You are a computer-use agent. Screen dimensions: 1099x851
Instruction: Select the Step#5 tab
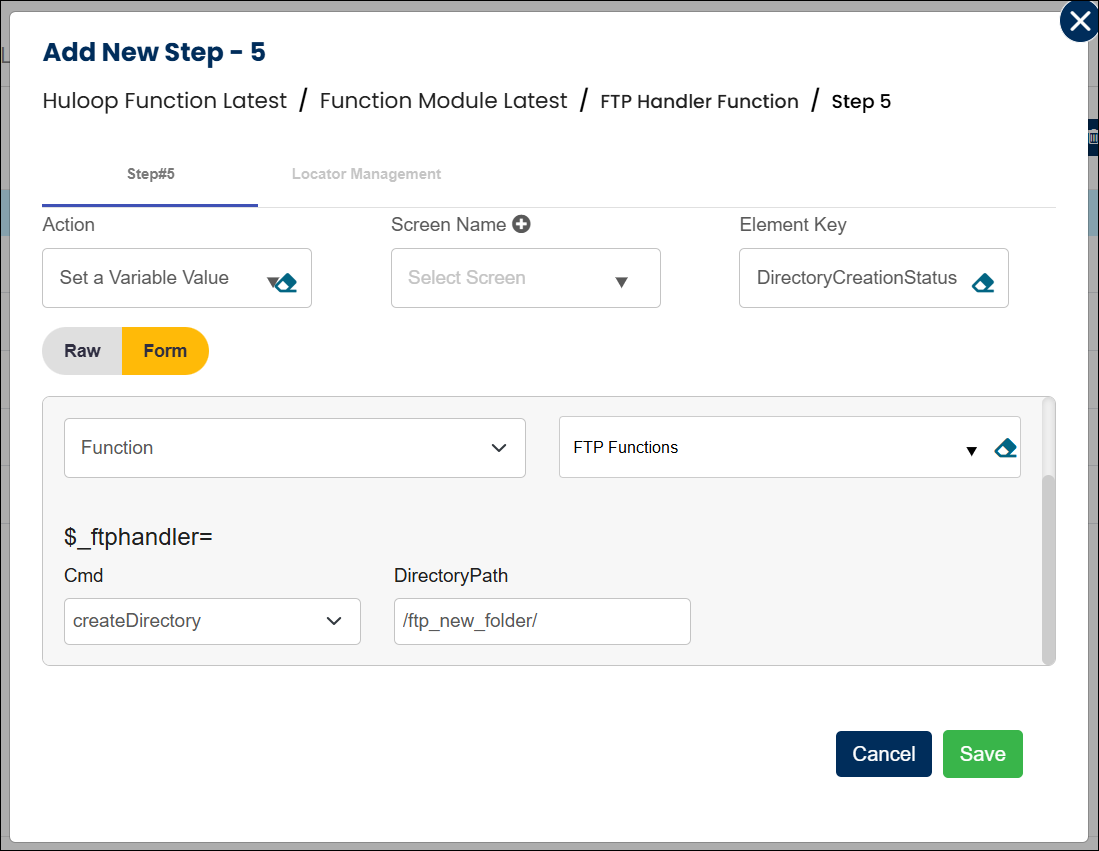pyautogui.click(x=150, y=174)
